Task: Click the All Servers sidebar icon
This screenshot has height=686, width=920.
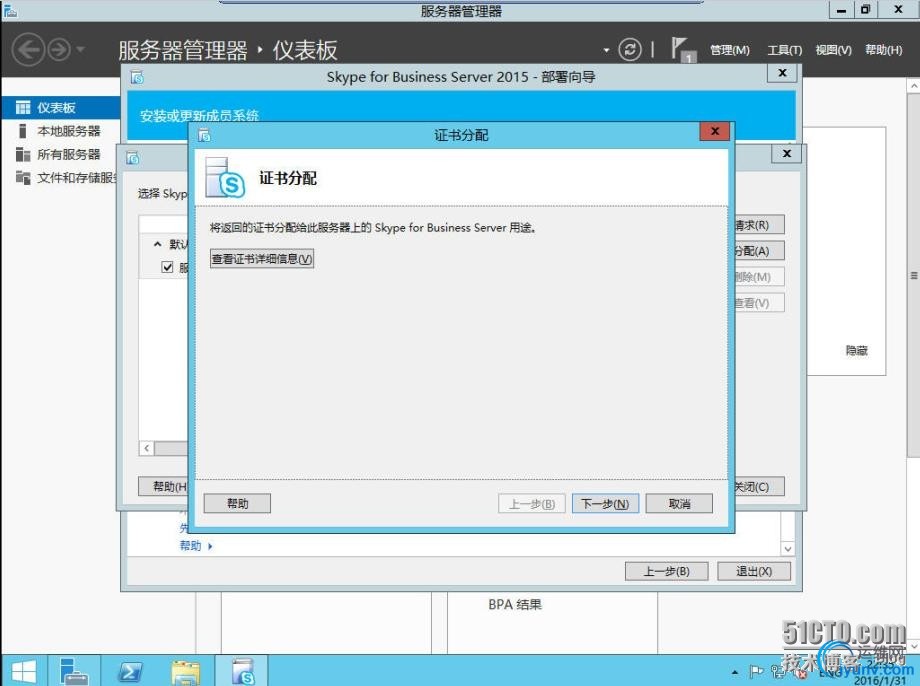Action: click(23, 154)
